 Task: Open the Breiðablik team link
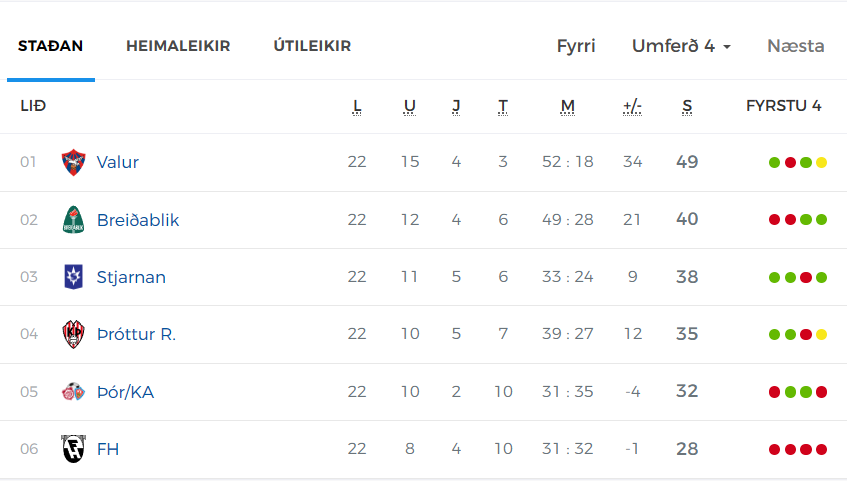coord(138,220)
